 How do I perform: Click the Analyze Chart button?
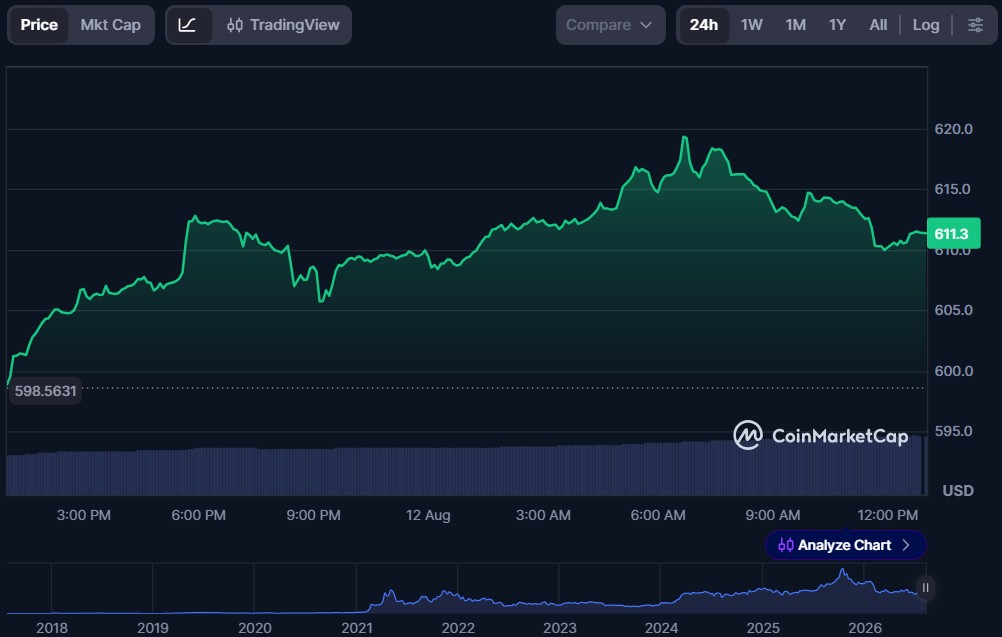[845, 545]
